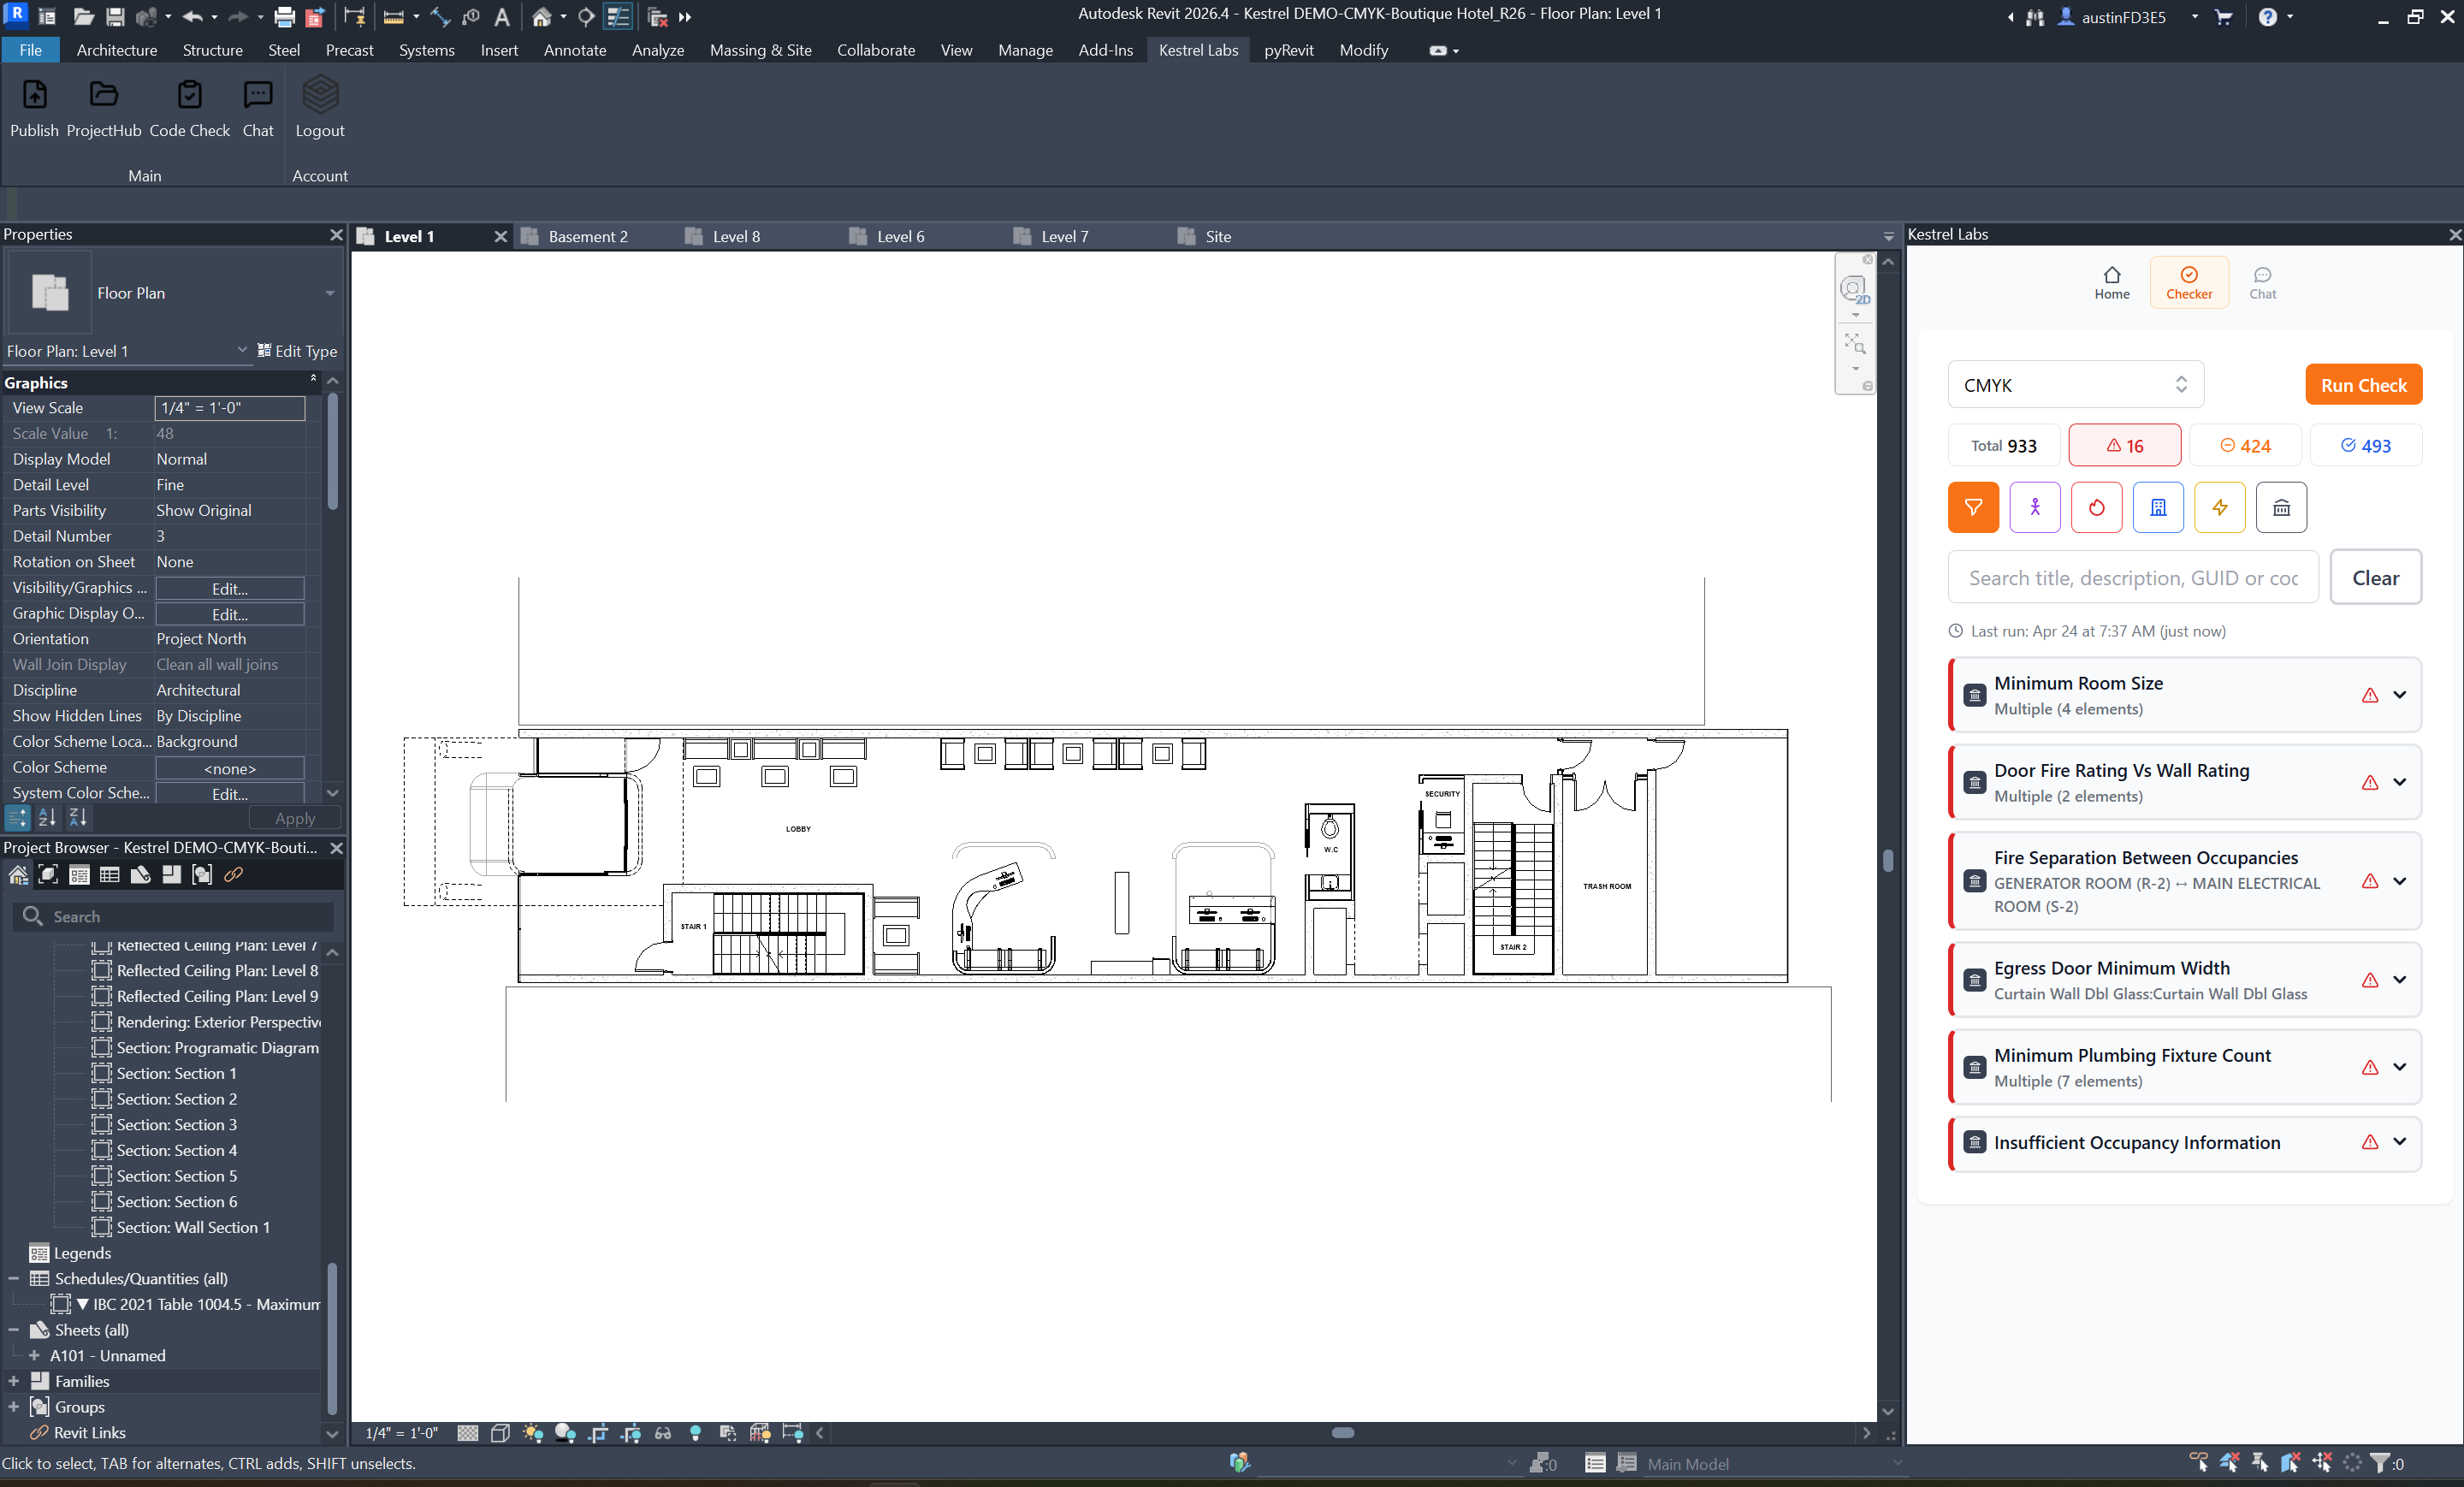Click the Color Scheme <none> button
The height and width of the screenshot is (1487, 2464).
[230, 768]
